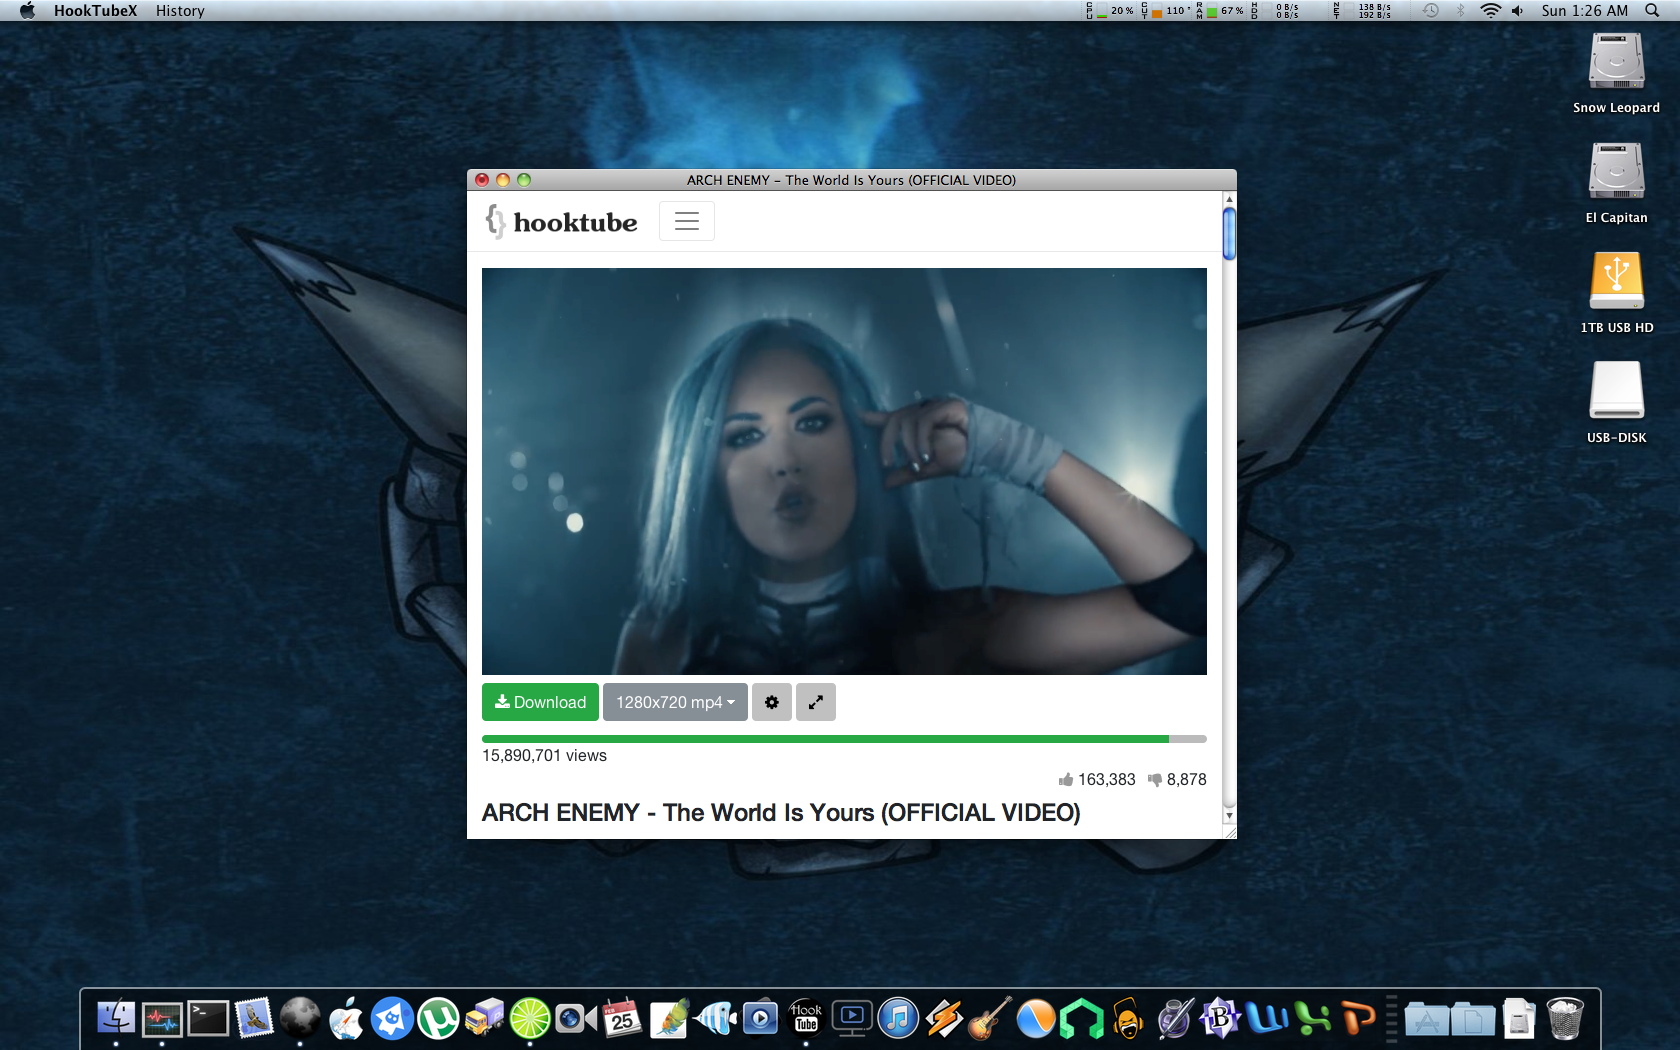Screen dimensions: 1680x1050
Task: Select the 1TB USB HD drive icon
Action: [1616, 292]
